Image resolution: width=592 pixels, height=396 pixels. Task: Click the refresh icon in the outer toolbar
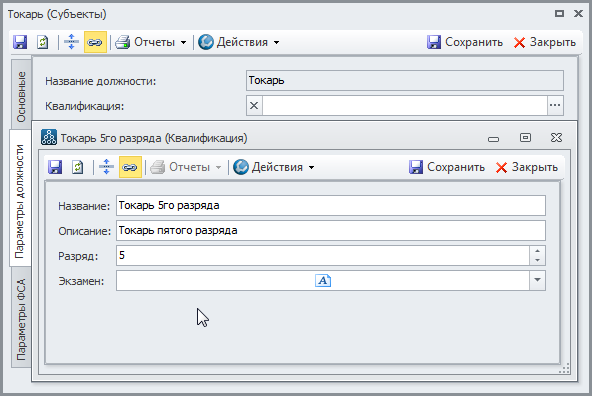(43, 42)
